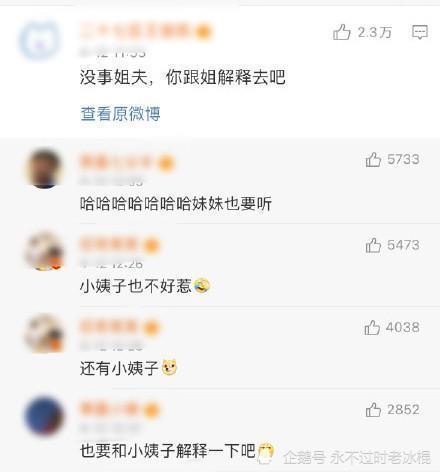440x472 pixels.
Task: Open the top commenter's blurred username
Action: pyautogui.click(x=145, y=31)
